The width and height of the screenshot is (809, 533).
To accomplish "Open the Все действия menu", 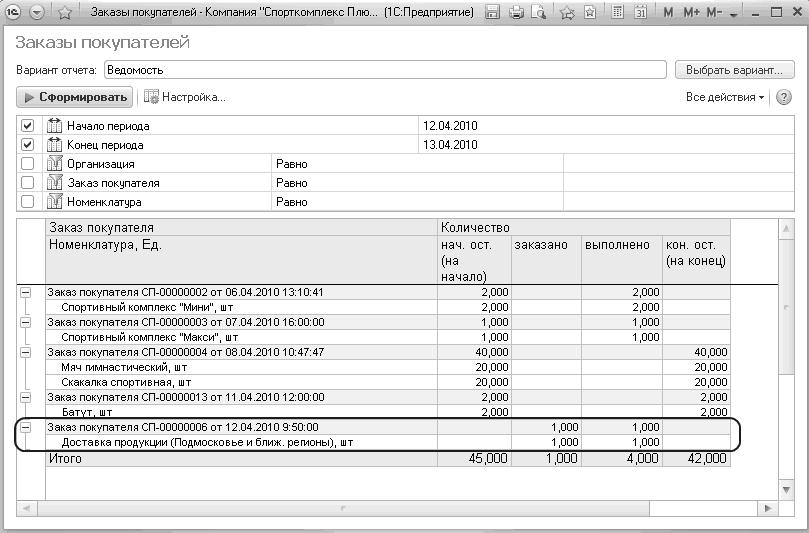I will [x=725, y=97].
